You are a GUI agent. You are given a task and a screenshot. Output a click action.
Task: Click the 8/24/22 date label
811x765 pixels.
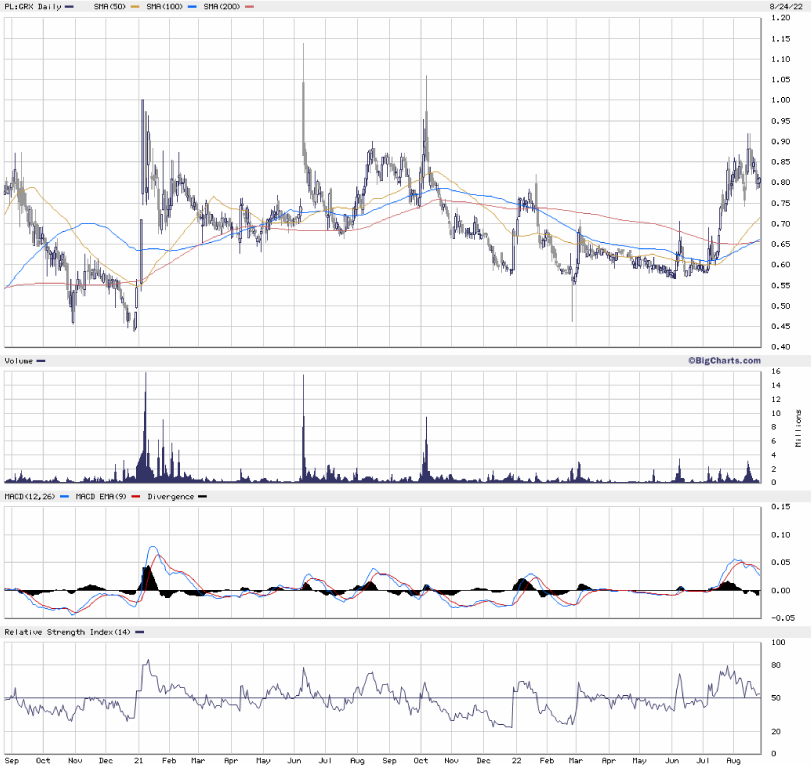click(x=785, y=6)
